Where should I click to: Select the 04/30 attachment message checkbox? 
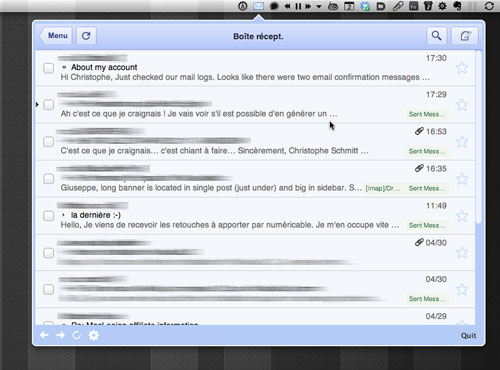[x=49, y=253]
